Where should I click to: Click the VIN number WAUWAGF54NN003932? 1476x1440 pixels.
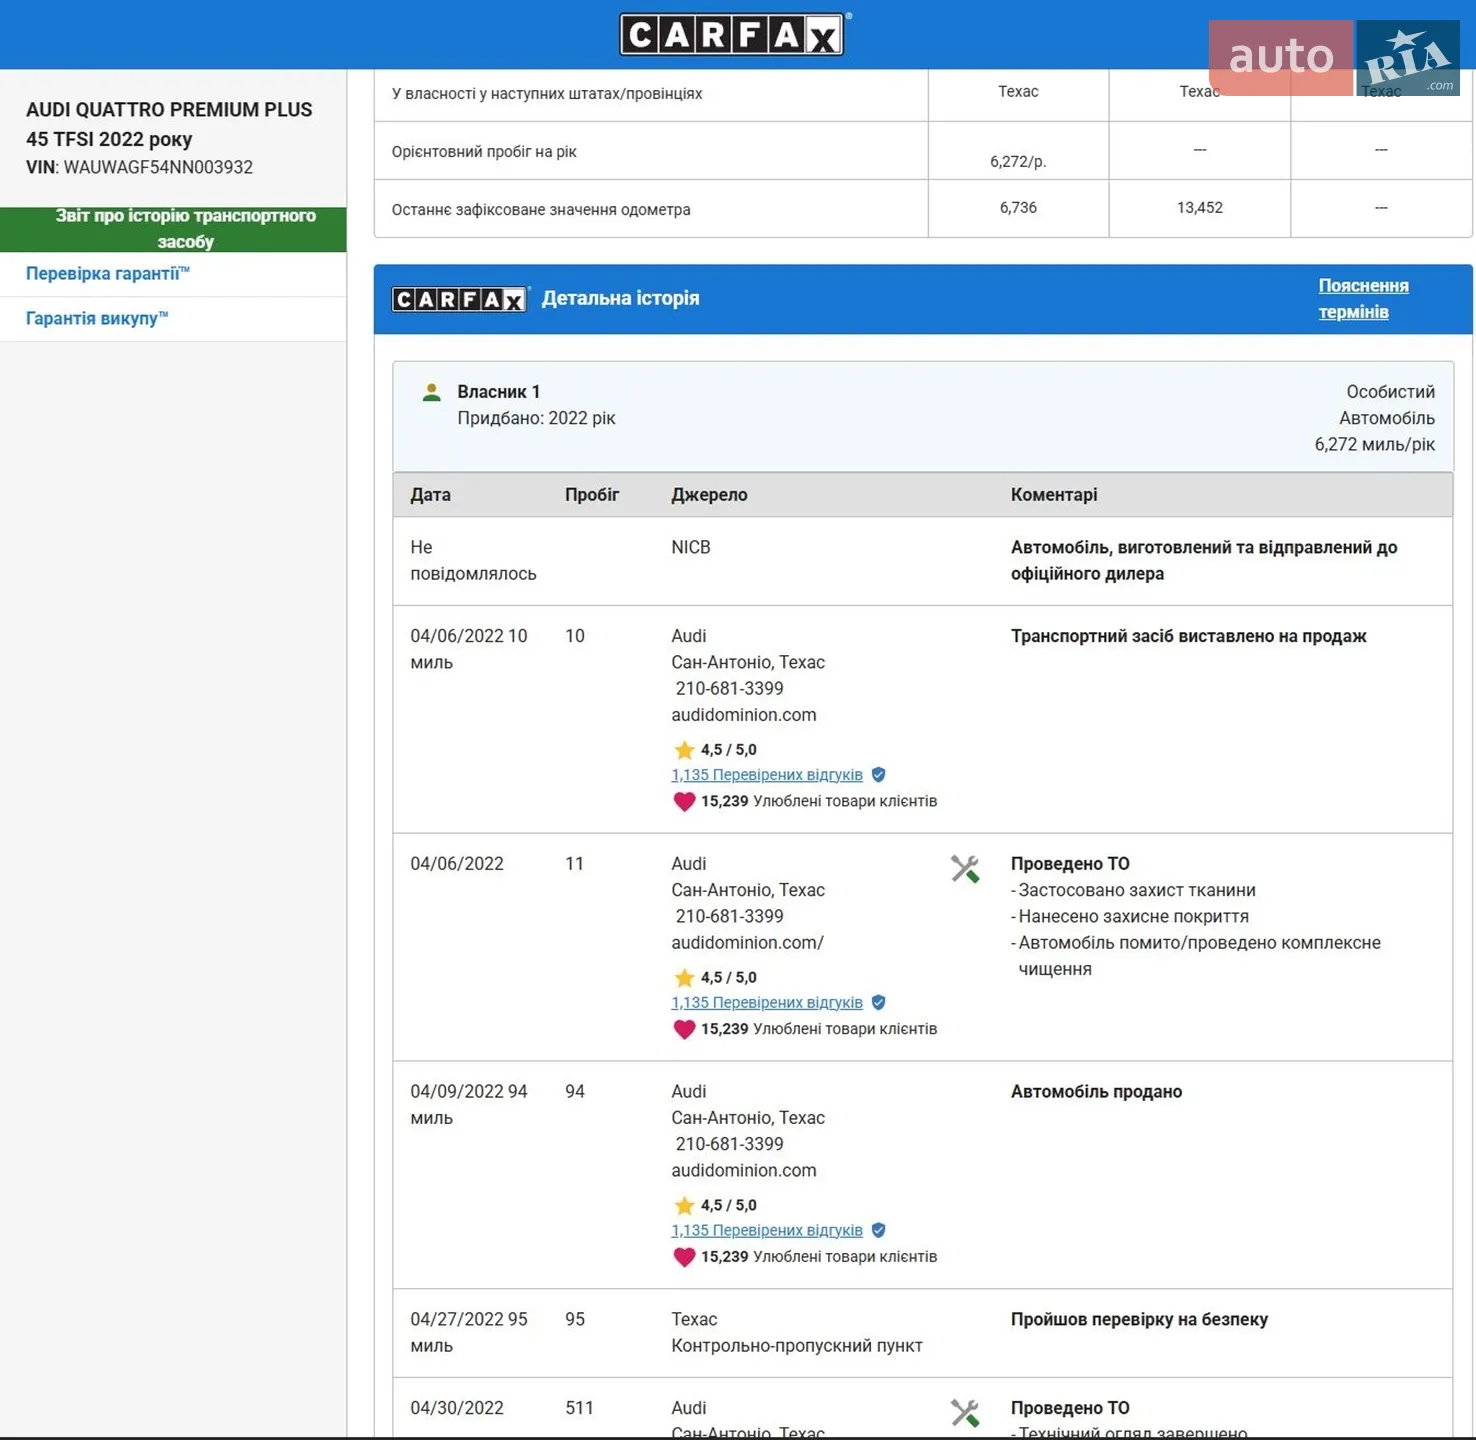[158, 167]
